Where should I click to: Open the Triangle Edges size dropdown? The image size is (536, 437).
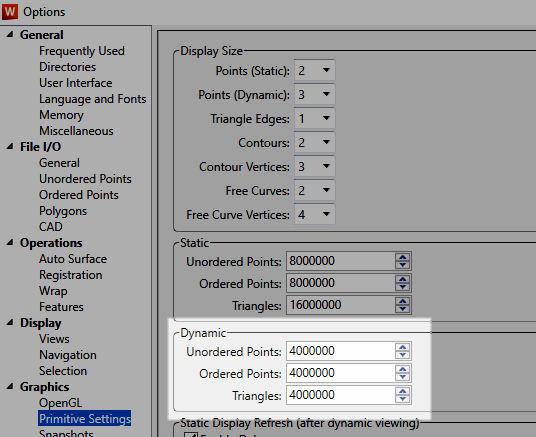pos(314,118)
